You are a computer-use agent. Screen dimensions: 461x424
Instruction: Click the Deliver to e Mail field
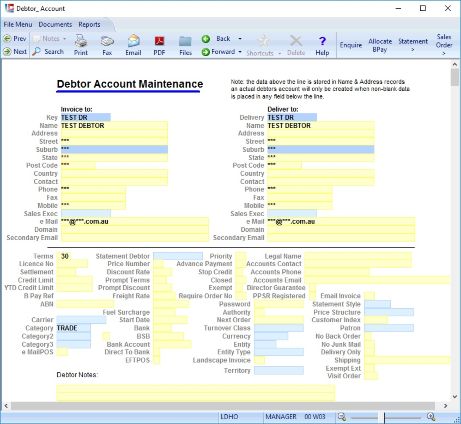click(341, 221)
